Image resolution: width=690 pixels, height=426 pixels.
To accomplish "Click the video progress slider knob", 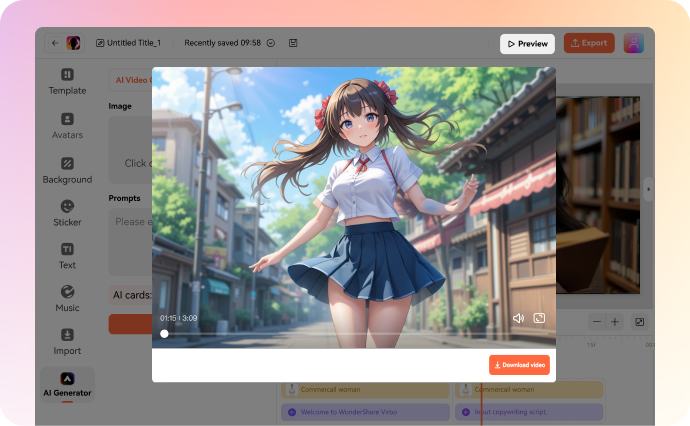I will coord(164,334).
